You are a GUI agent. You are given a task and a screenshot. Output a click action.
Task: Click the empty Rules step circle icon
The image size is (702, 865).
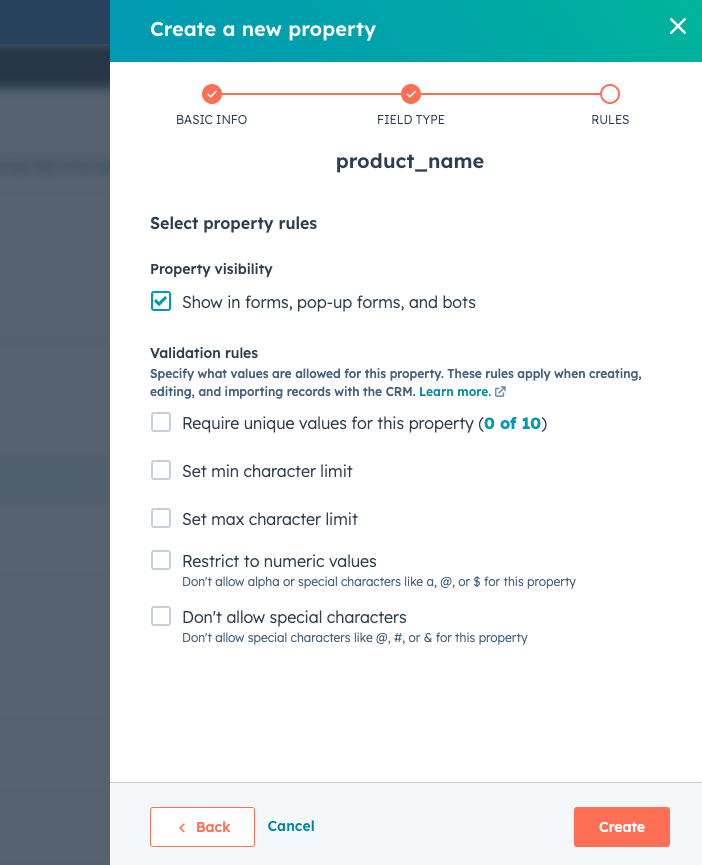click(610, 95)
